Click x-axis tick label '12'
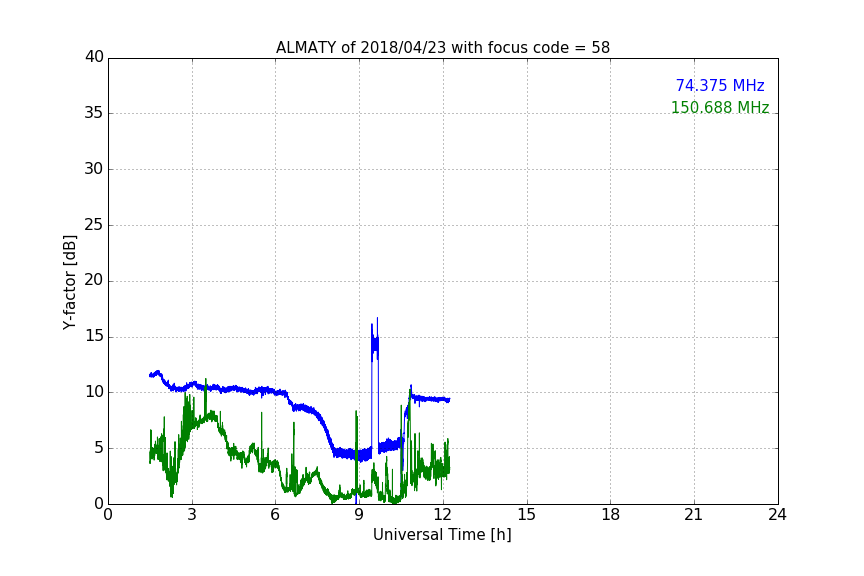Viewport: 864px width, 576px height. pos(443,515)
